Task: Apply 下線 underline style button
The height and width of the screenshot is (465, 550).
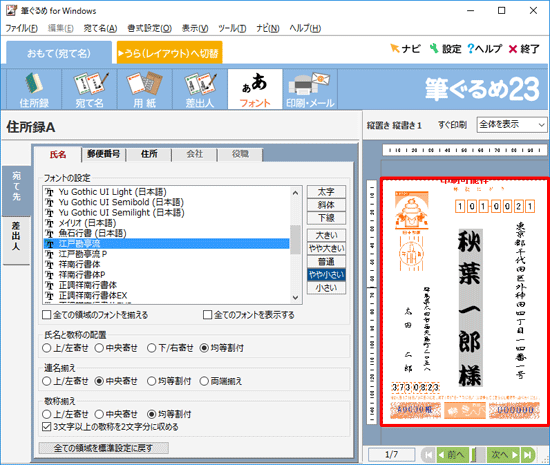Action: coord(326,218)
